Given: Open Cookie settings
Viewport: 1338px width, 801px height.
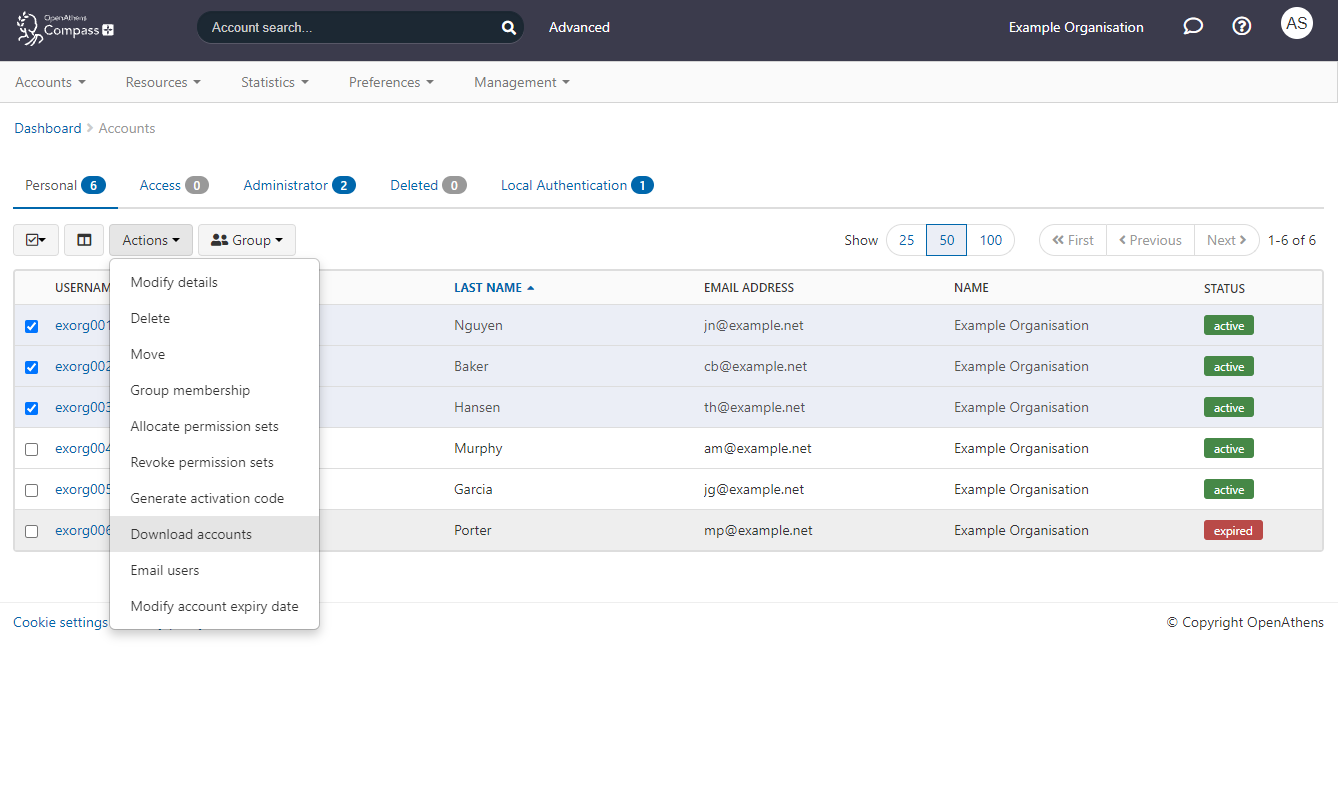Looking at the screenshot, I should 60,622.
